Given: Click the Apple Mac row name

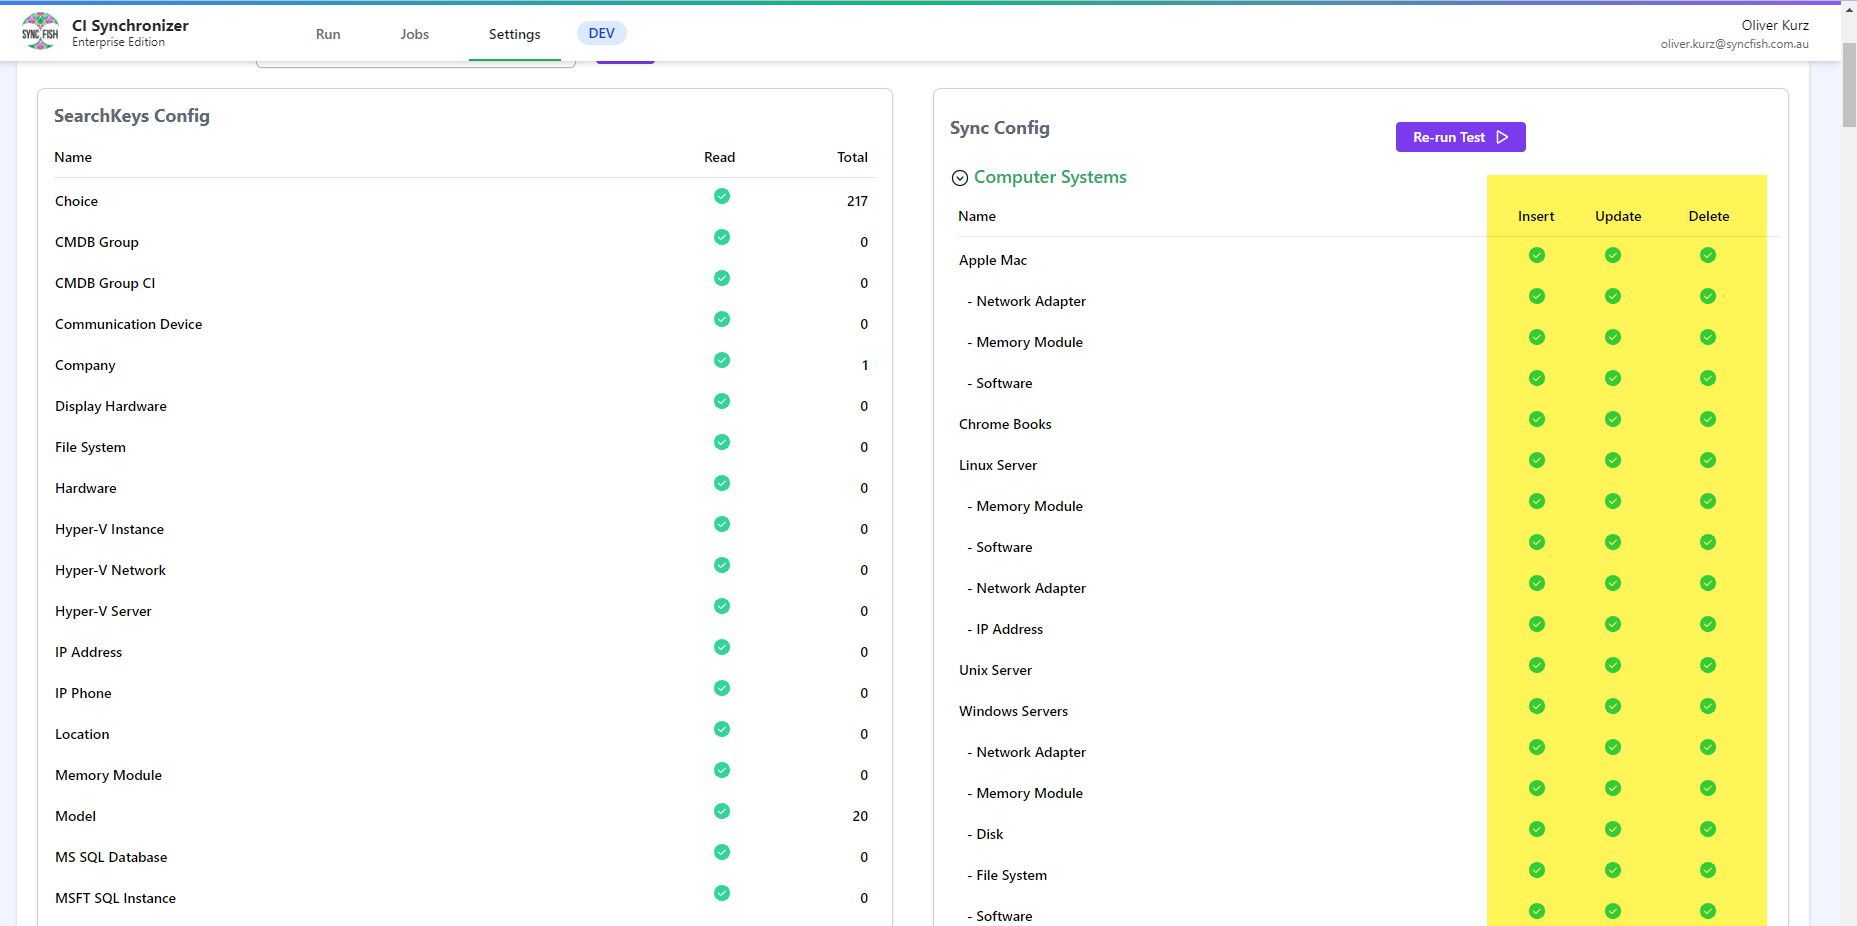Looking at the screenshot, I should 993,260.
